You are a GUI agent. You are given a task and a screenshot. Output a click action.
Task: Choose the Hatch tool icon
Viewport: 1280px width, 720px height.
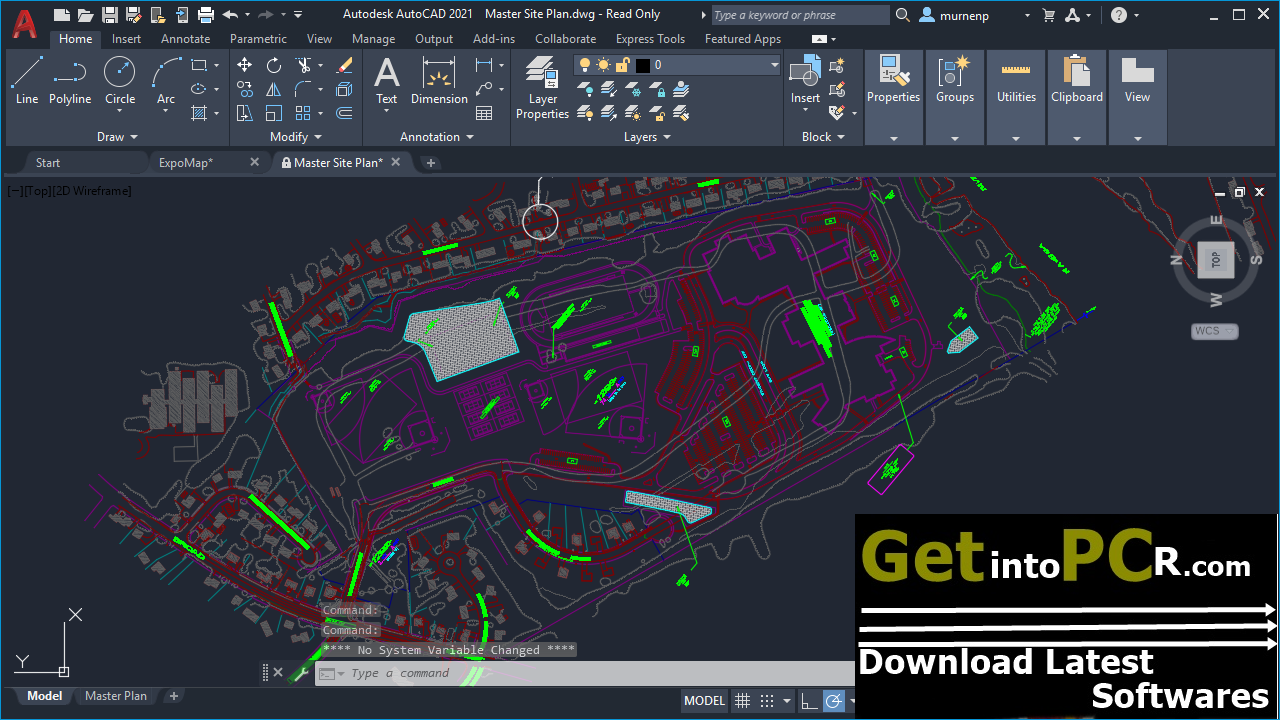coord(198,113)
